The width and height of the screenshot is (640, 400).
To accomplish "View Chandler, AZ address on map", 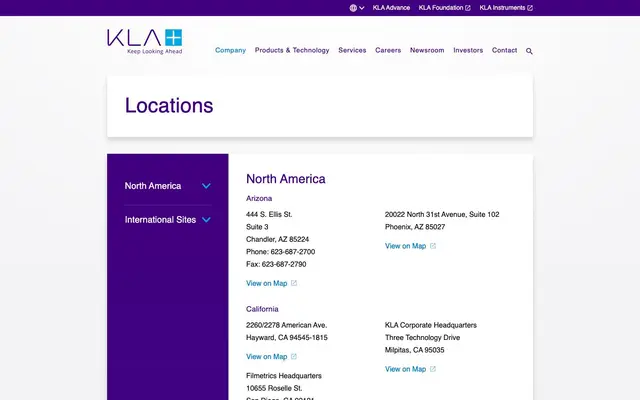I will pyautogui.click(x=267, y=283).
